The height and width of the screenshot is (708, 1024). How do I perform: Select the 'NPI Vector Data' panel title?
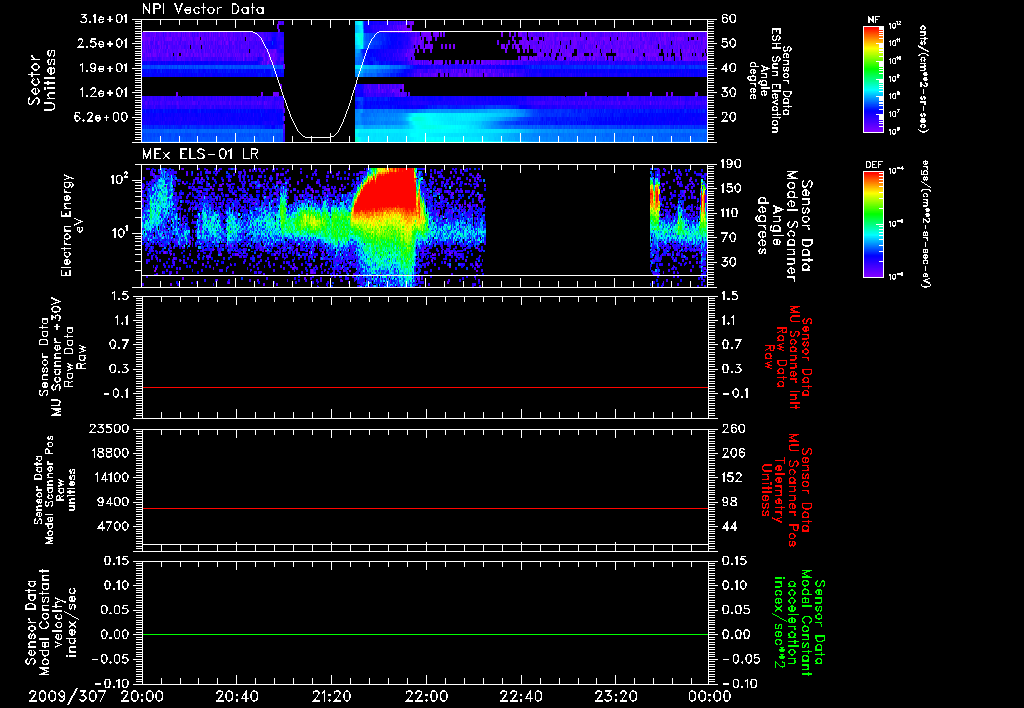[x=203, y=9]
